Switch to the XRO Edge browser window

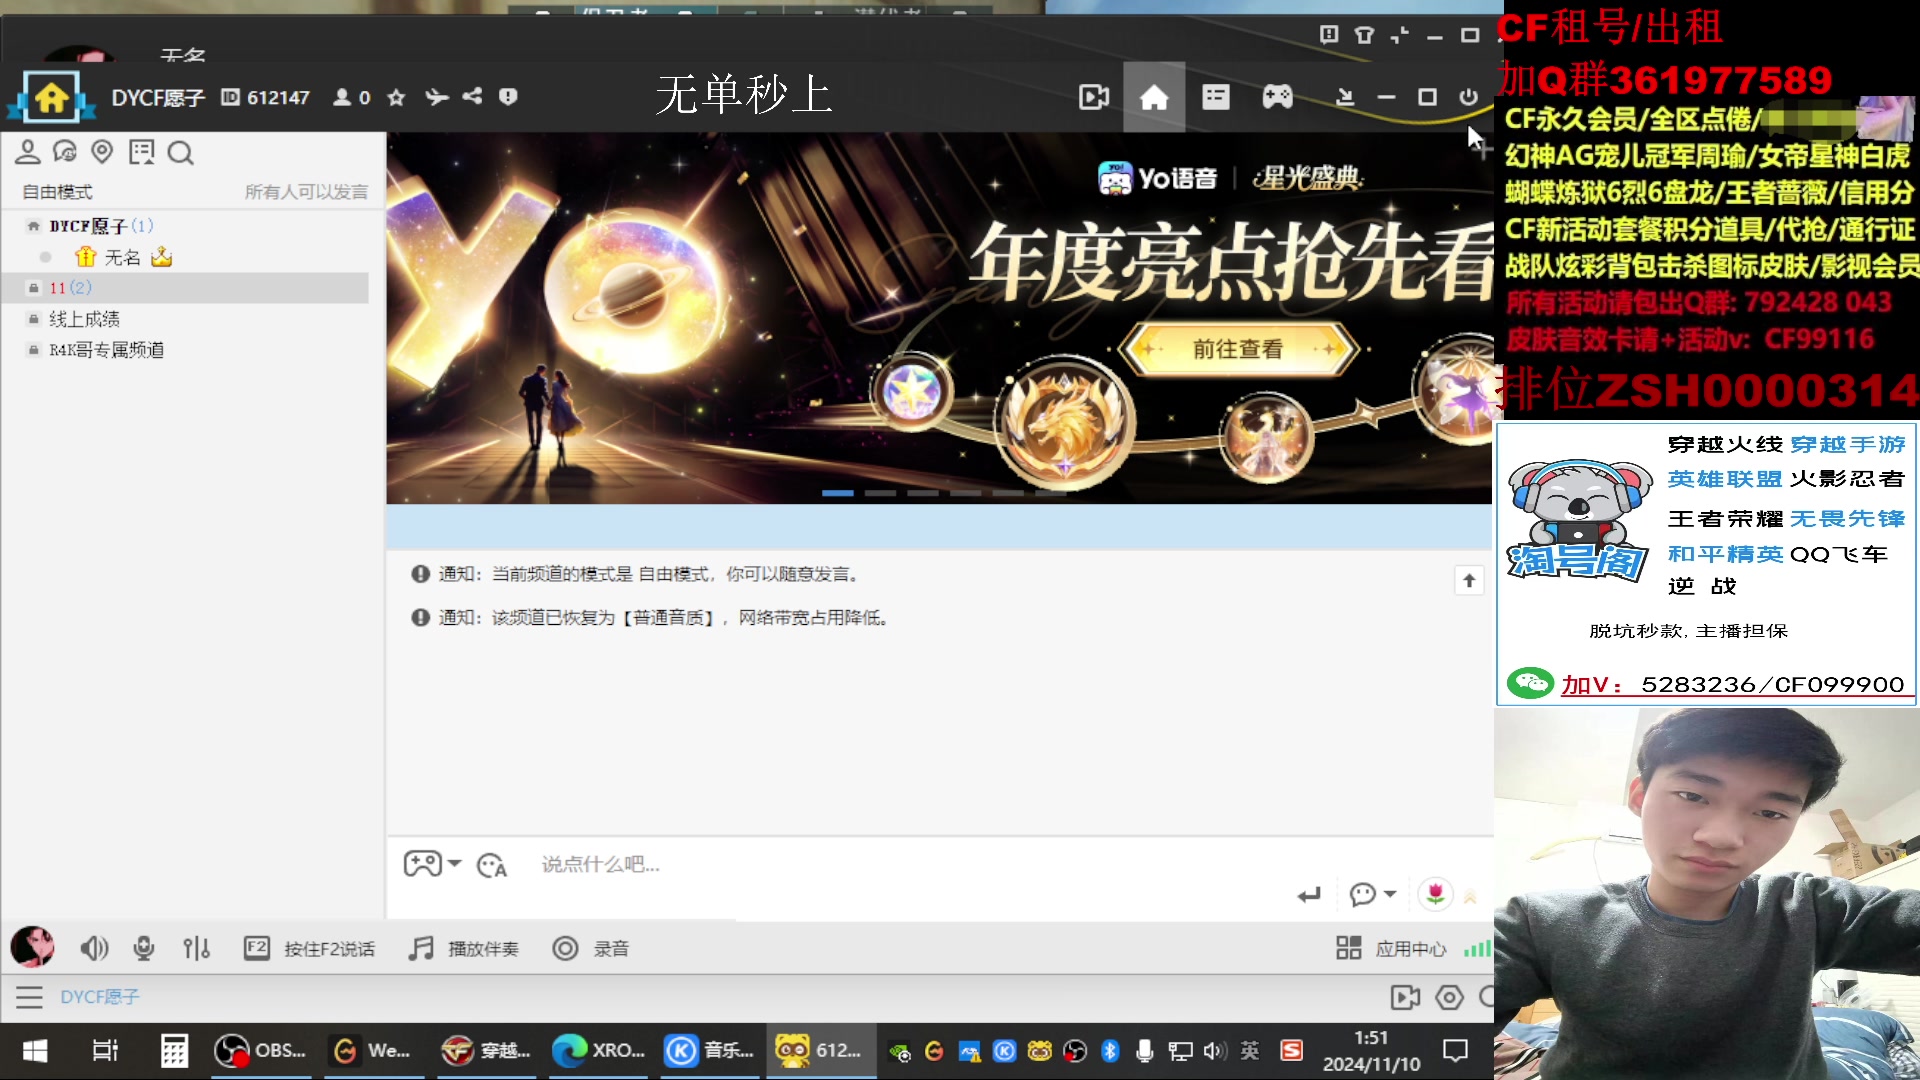[599, 1051]
